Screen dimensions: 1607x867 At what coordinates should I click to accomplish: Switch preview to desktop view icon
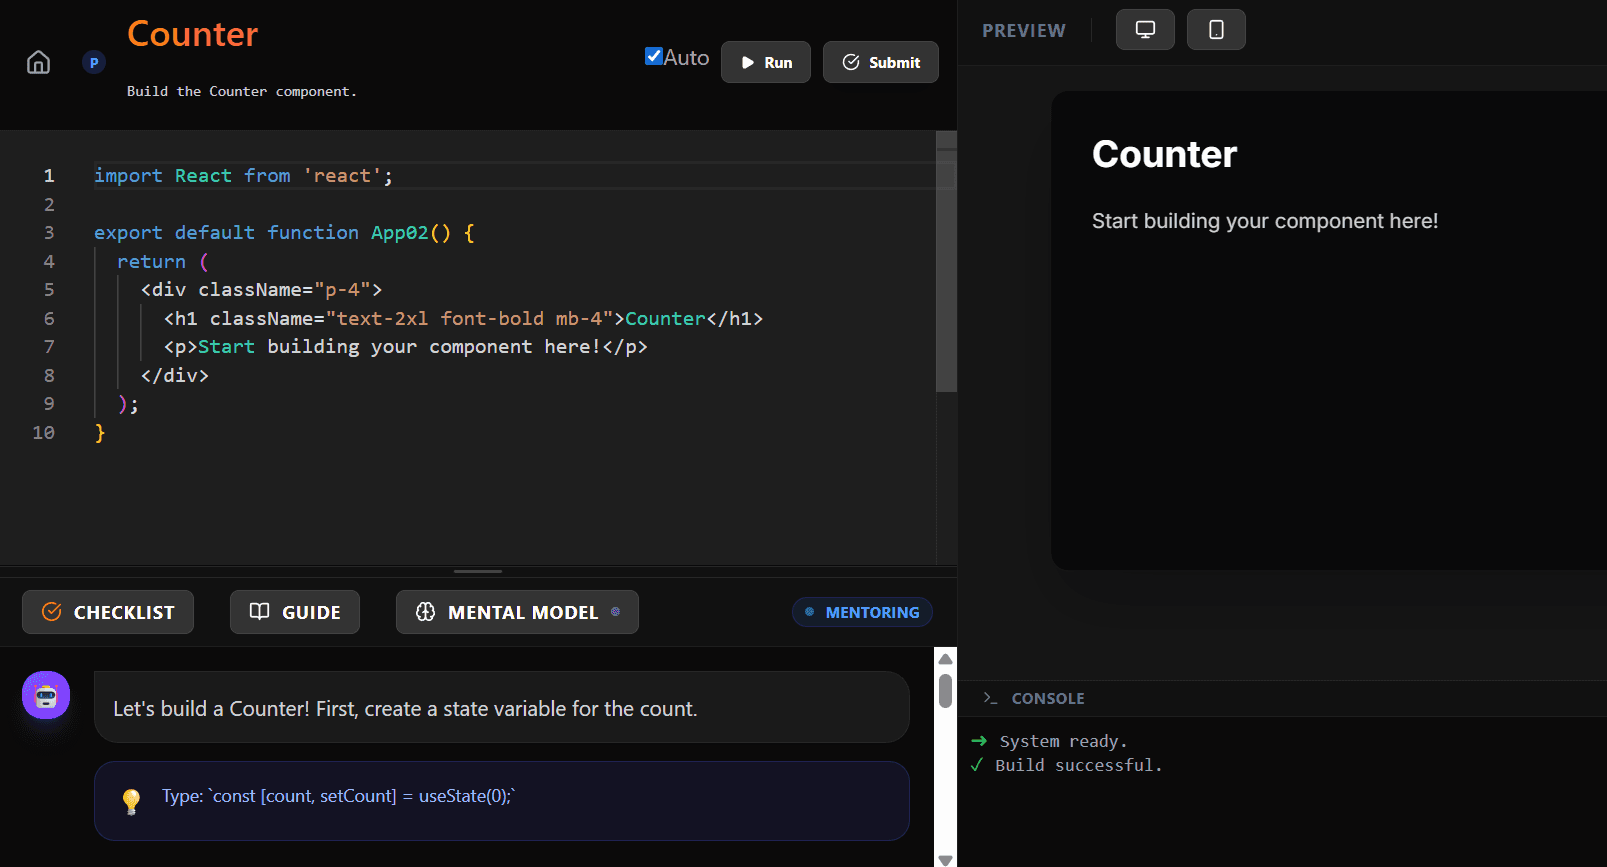click(1145, 30)
